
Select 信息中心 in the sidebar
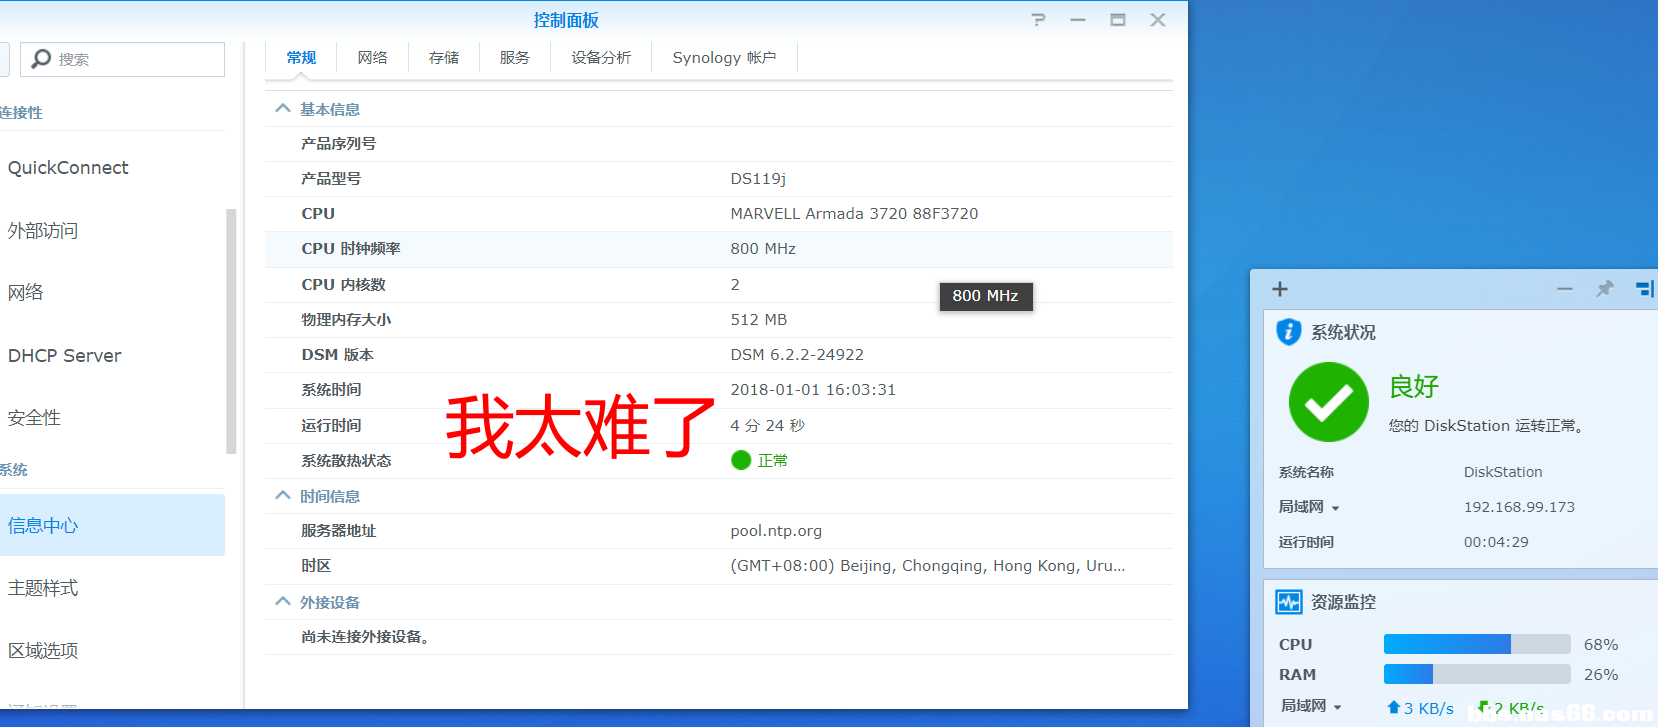[x=112, y=525]
